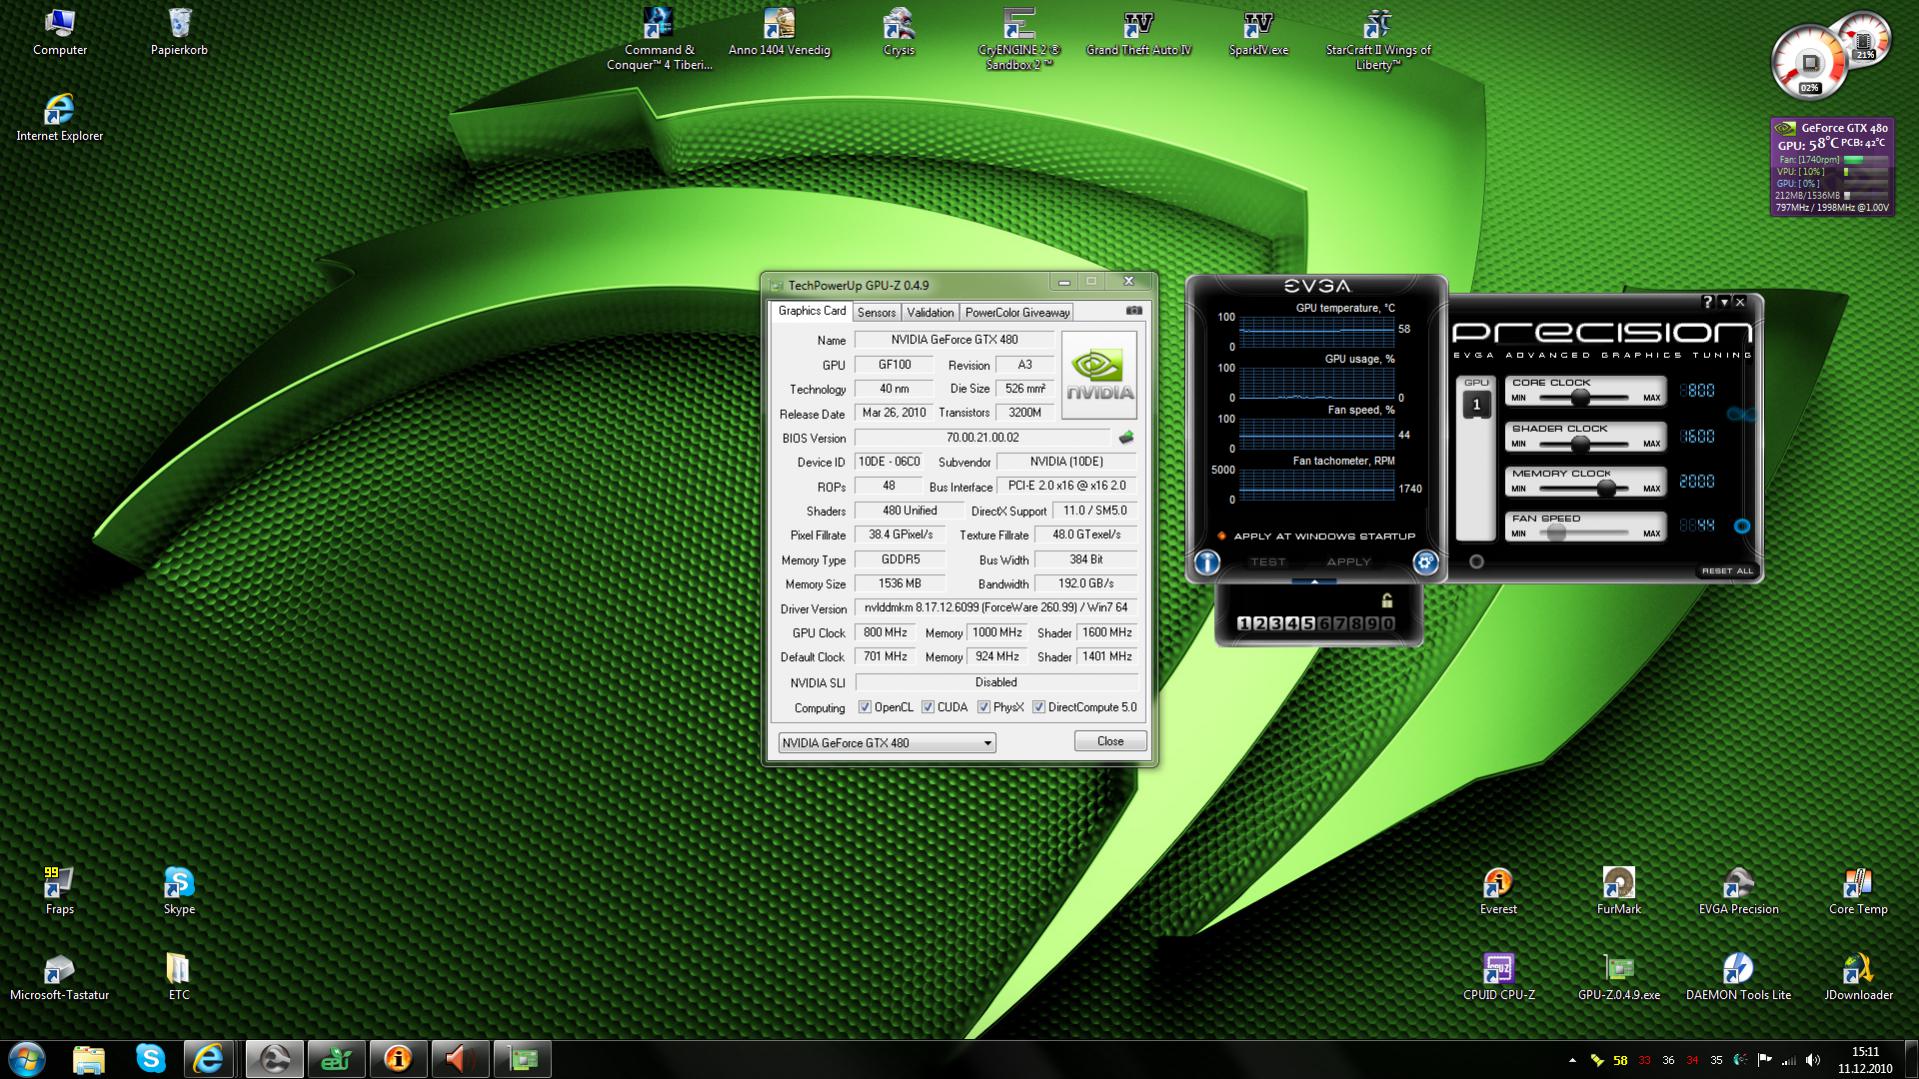The width and height of the screenshot is (1919, 1079).
Task: Open the EVGA Precision title bar dropdown arrow
Action: tap(1724, 302)
